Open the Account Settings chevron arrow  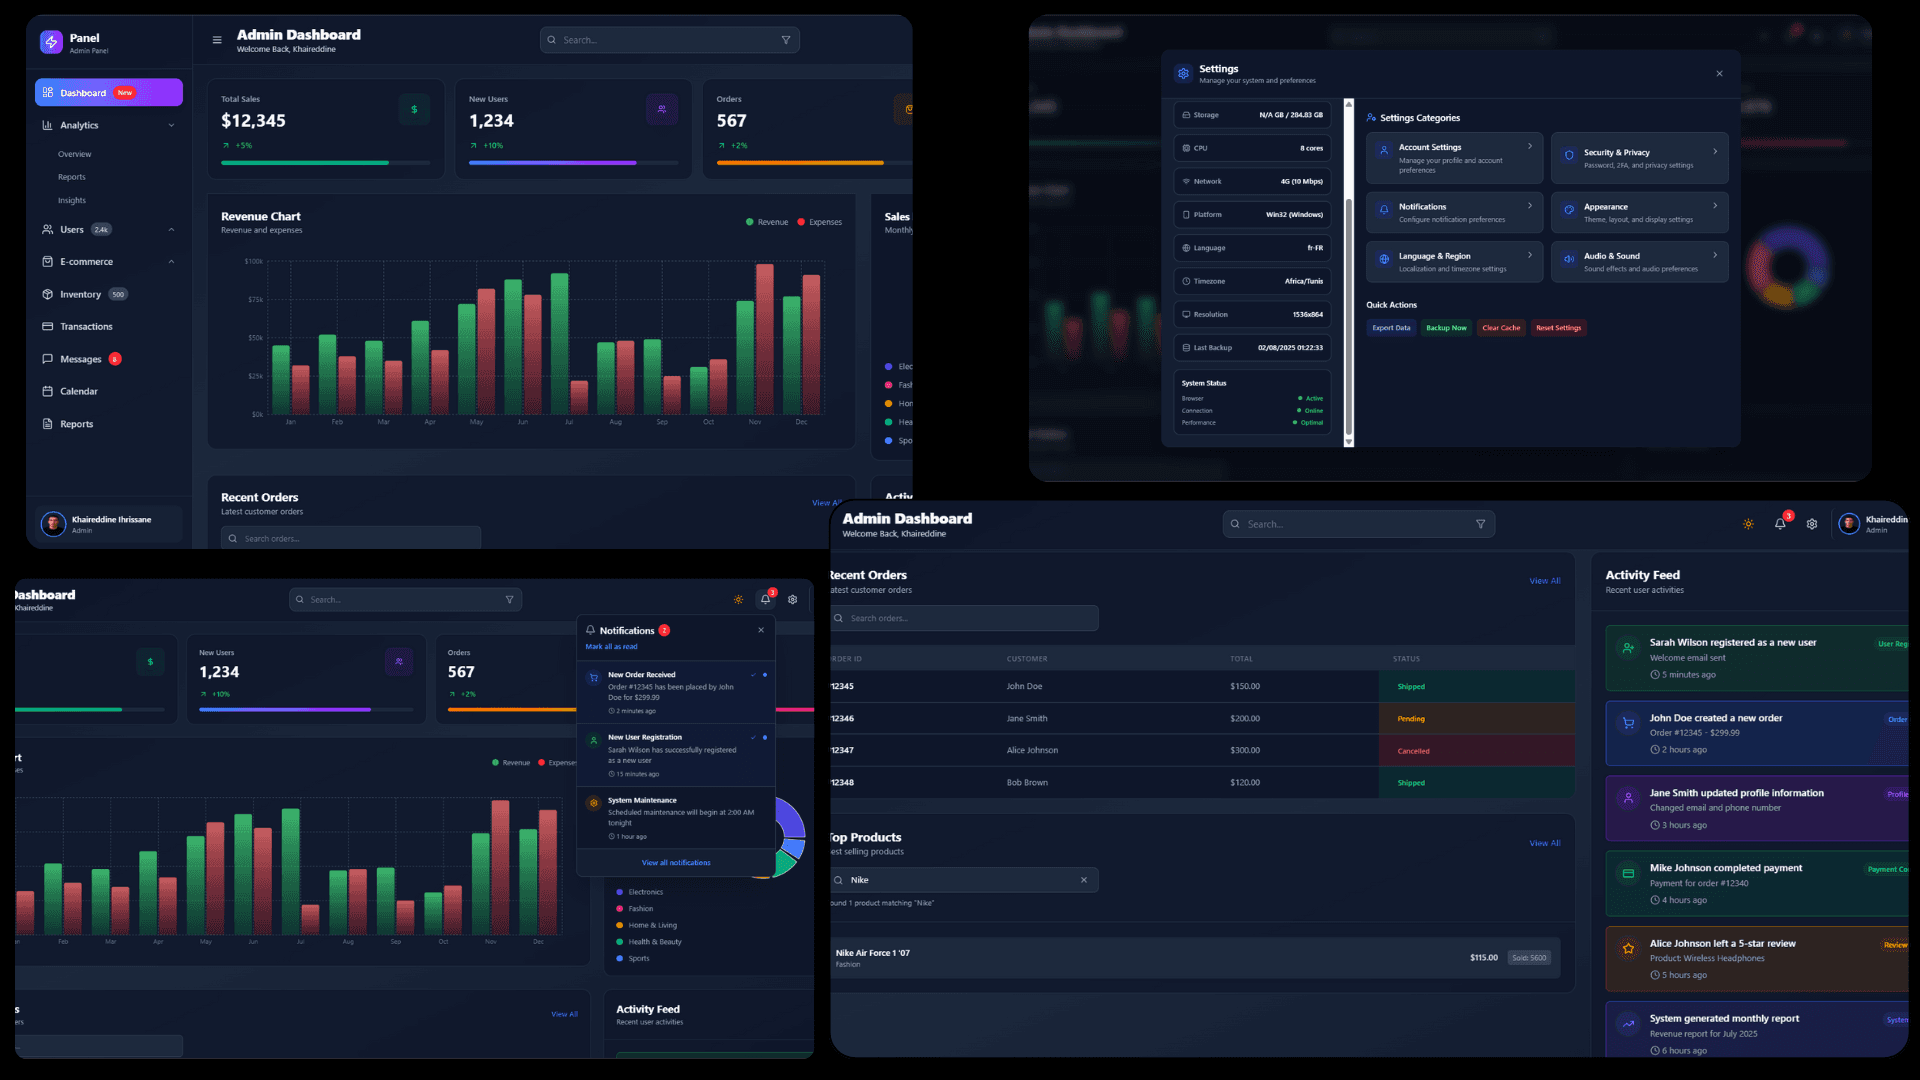[1530, 147]
